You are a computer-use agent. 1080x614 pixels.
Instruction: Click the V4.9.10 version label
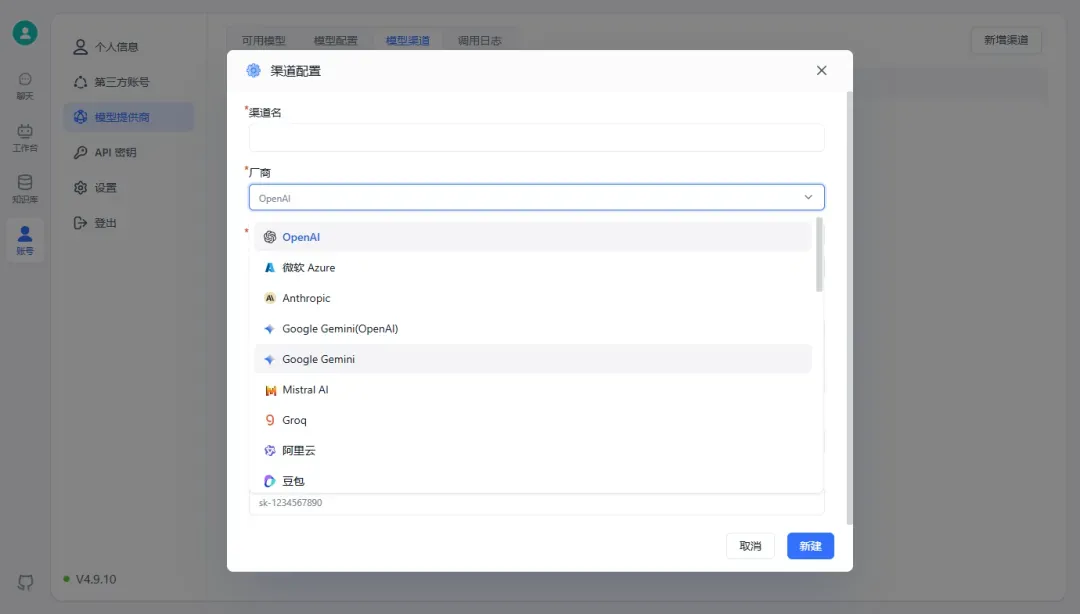pyautogui.click(x=96, y=579)
